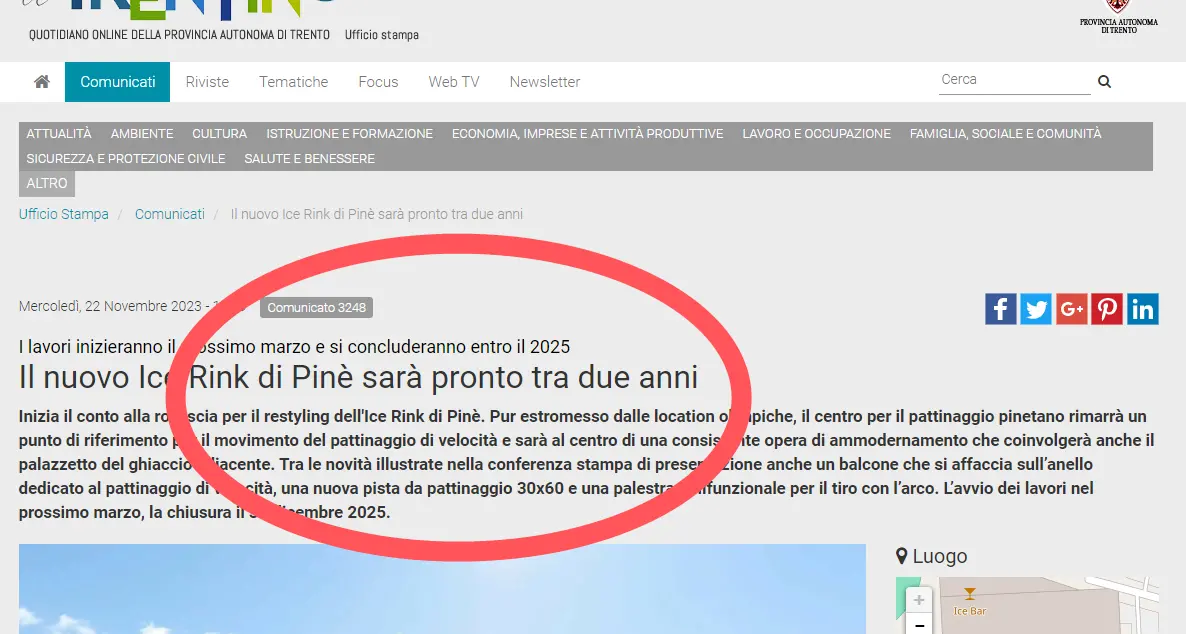Viewport: 1186px width, 634px height.
Task: Select SALUTE E BENESSERE category
Action: (309, 158)
